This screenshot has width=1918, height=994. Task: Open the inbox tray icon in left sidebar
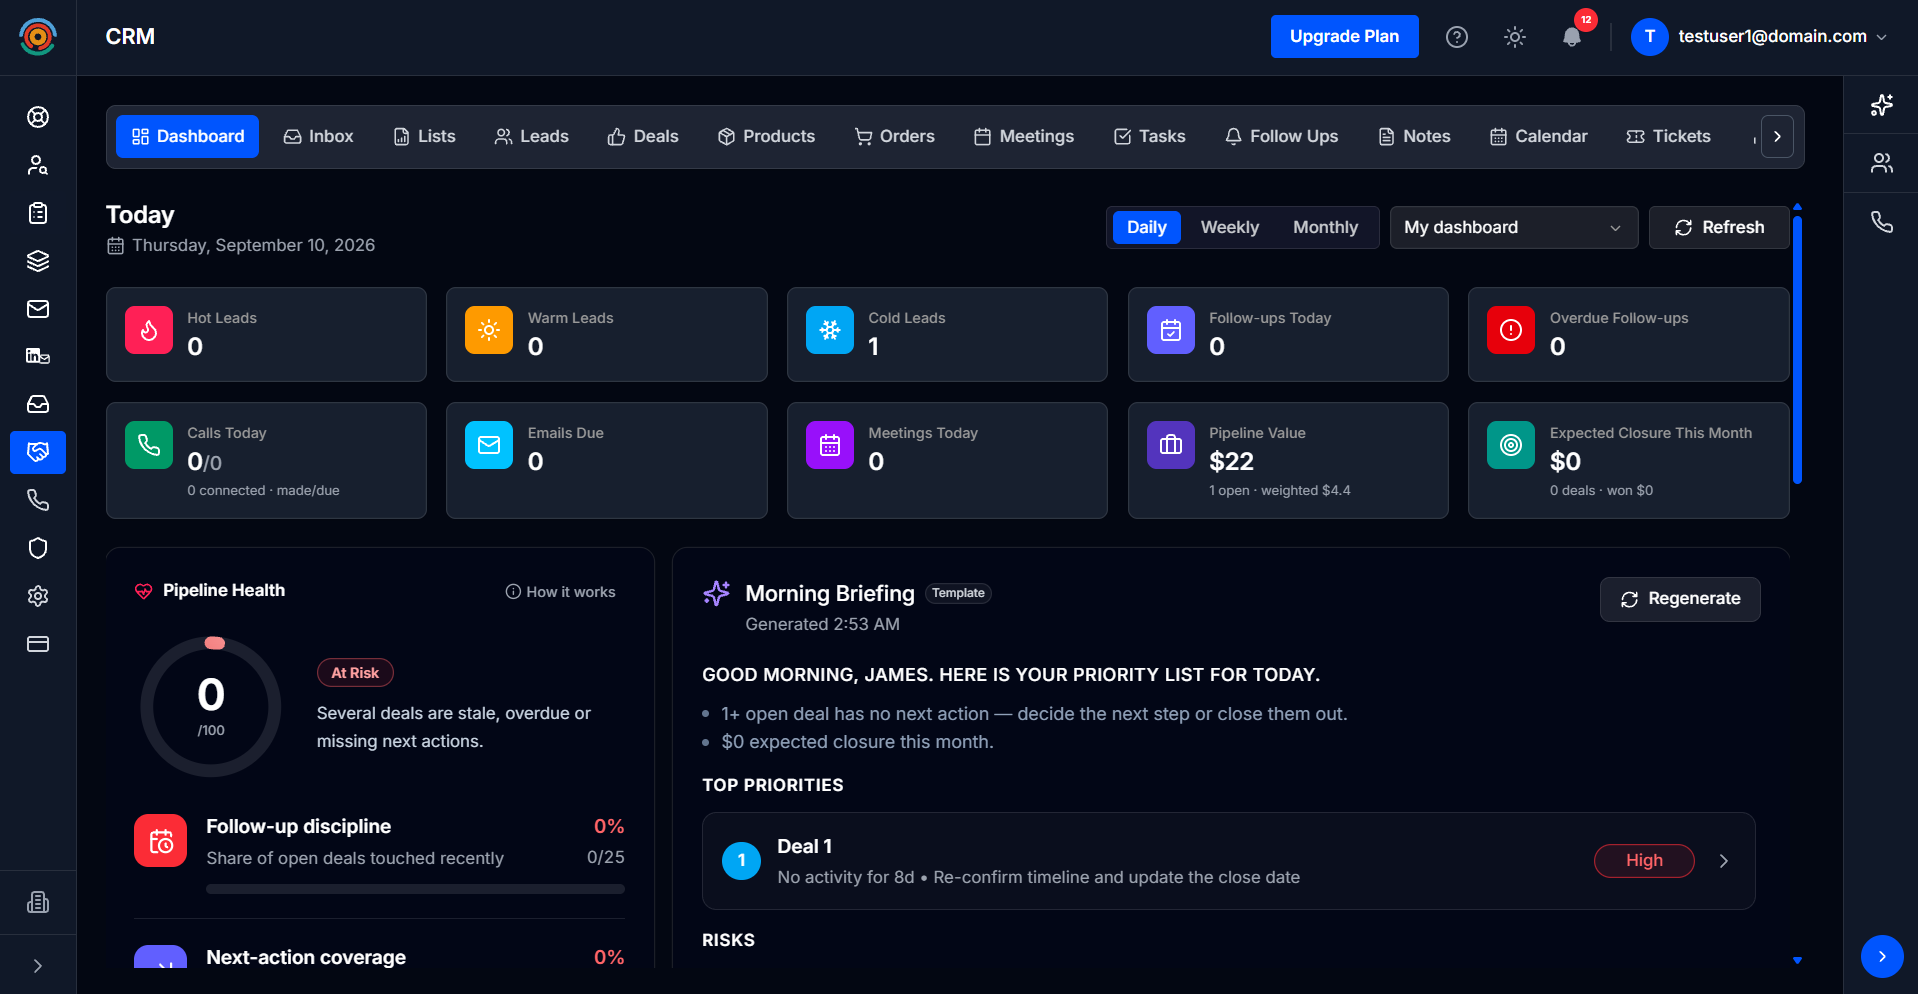tap(38, 404)
